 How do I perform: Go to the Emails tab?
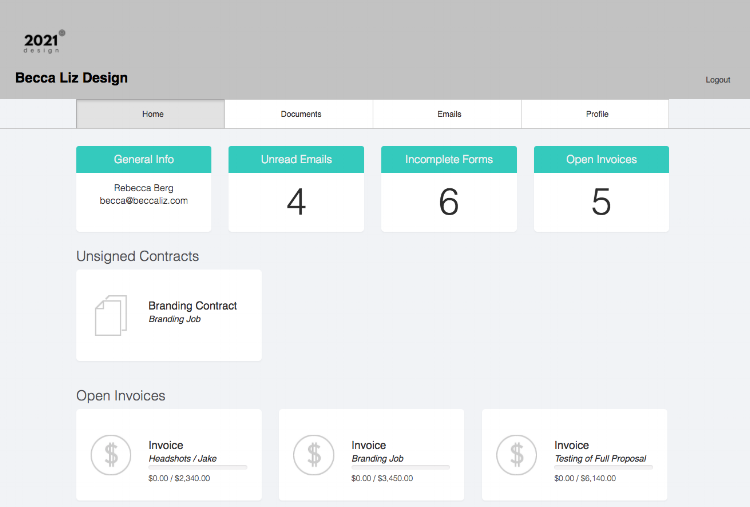click(x=449, y=114)
